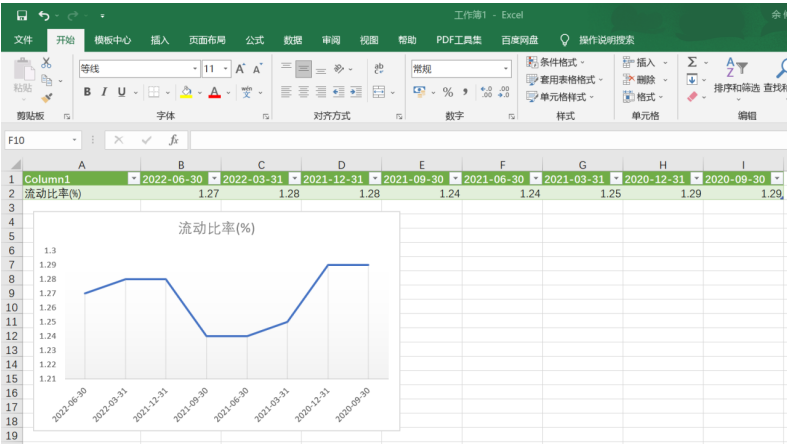Click the Undo arrow icon
787x444 pixels.
click(44, 16)
